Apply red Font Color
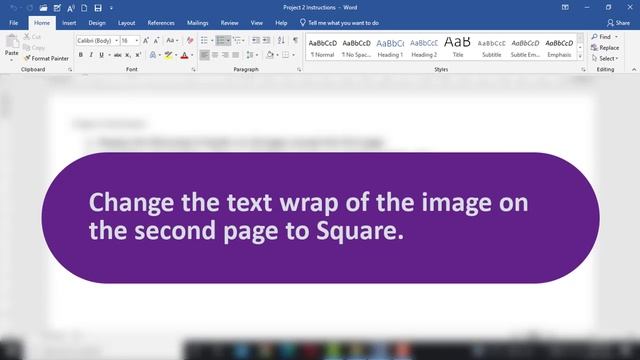The height and width of the screenshot is (360, 640). 184,55
